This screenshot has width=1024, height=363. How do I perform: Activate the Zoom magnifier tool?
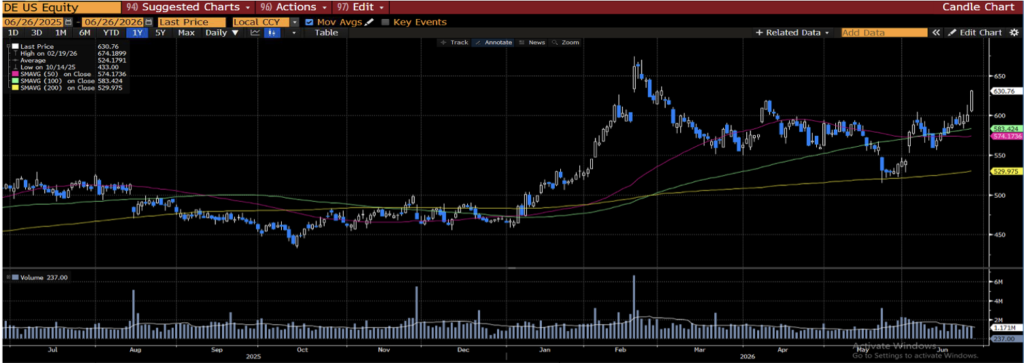pyautogui.click(x=566, y=42)
